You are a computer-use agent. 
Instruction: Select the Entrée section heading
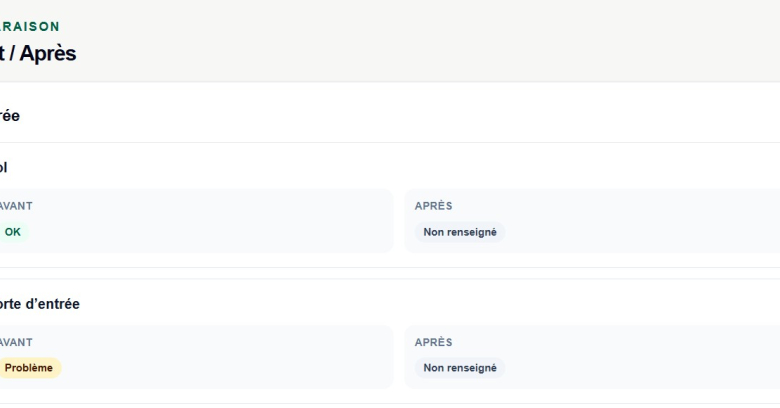click(x=9, y=116)
